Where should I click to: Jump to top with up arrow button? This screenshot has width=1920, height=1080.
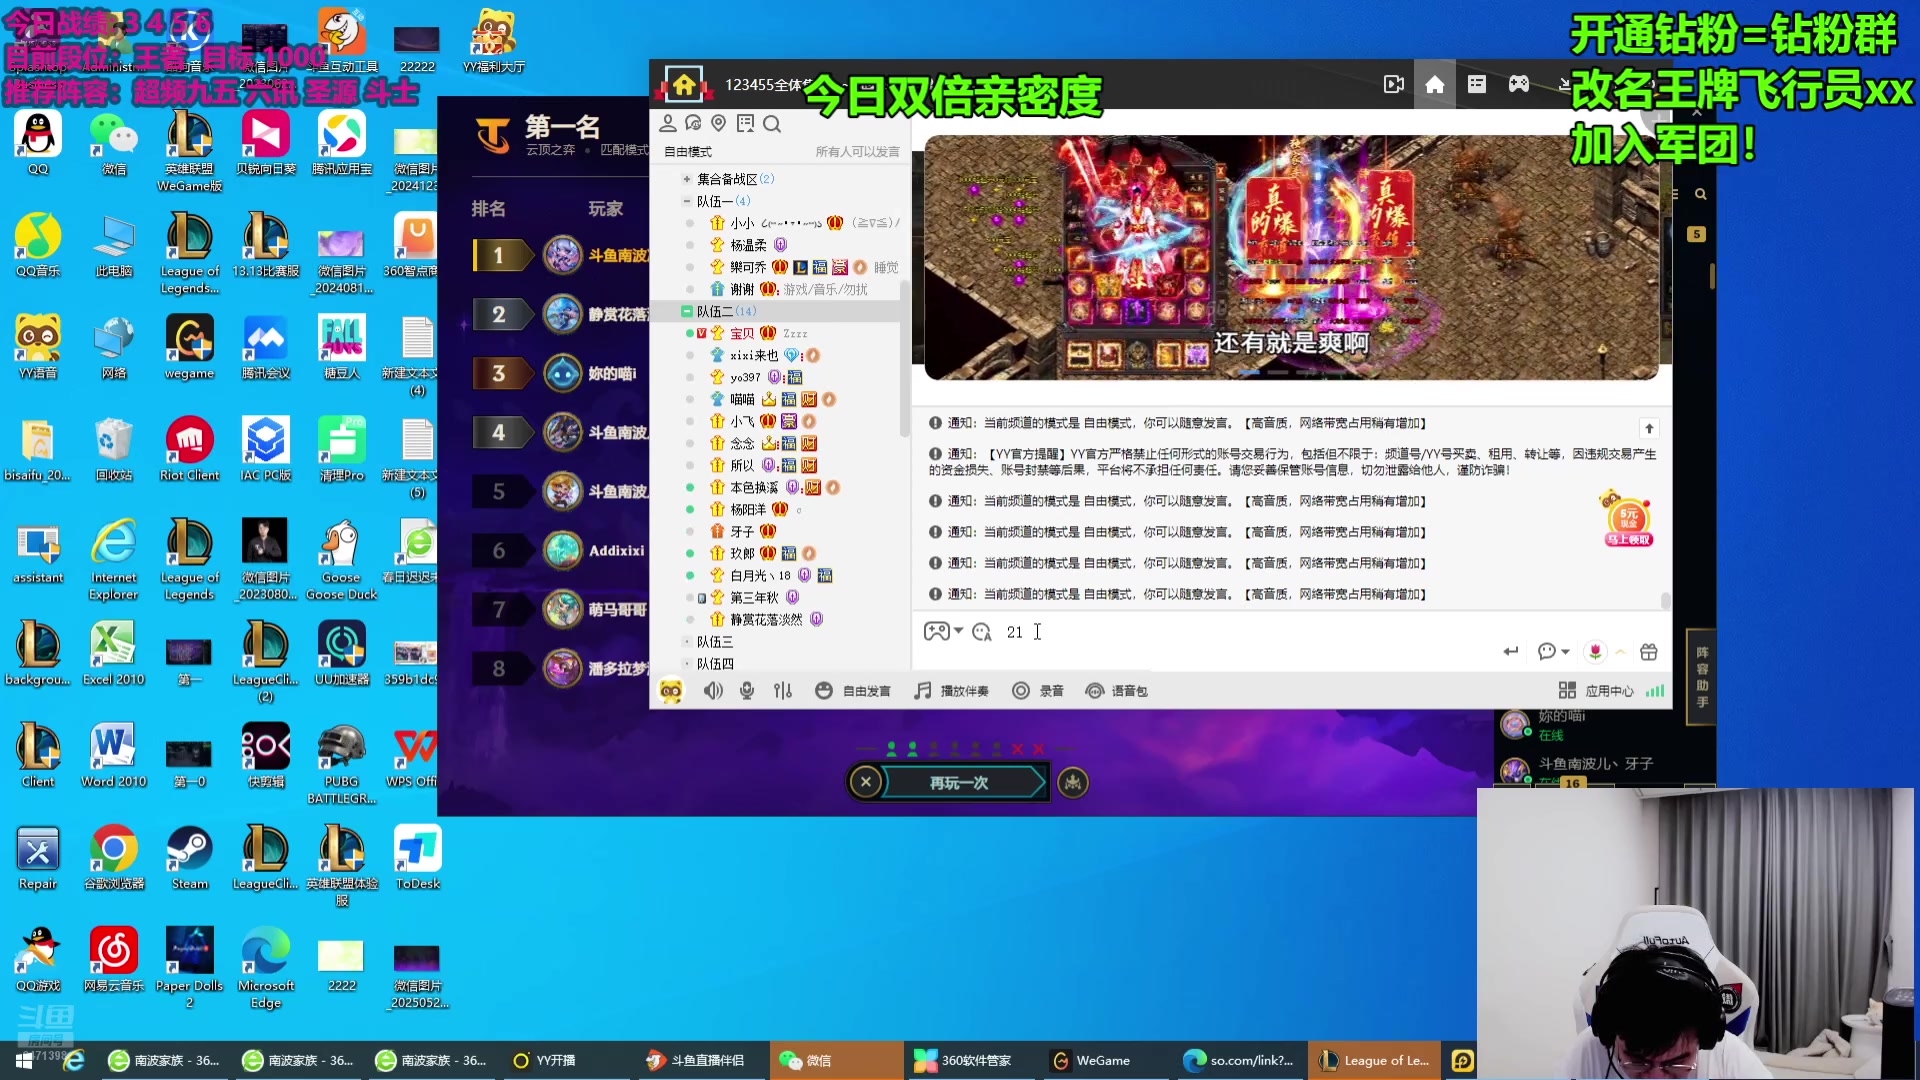point(1649,429)
